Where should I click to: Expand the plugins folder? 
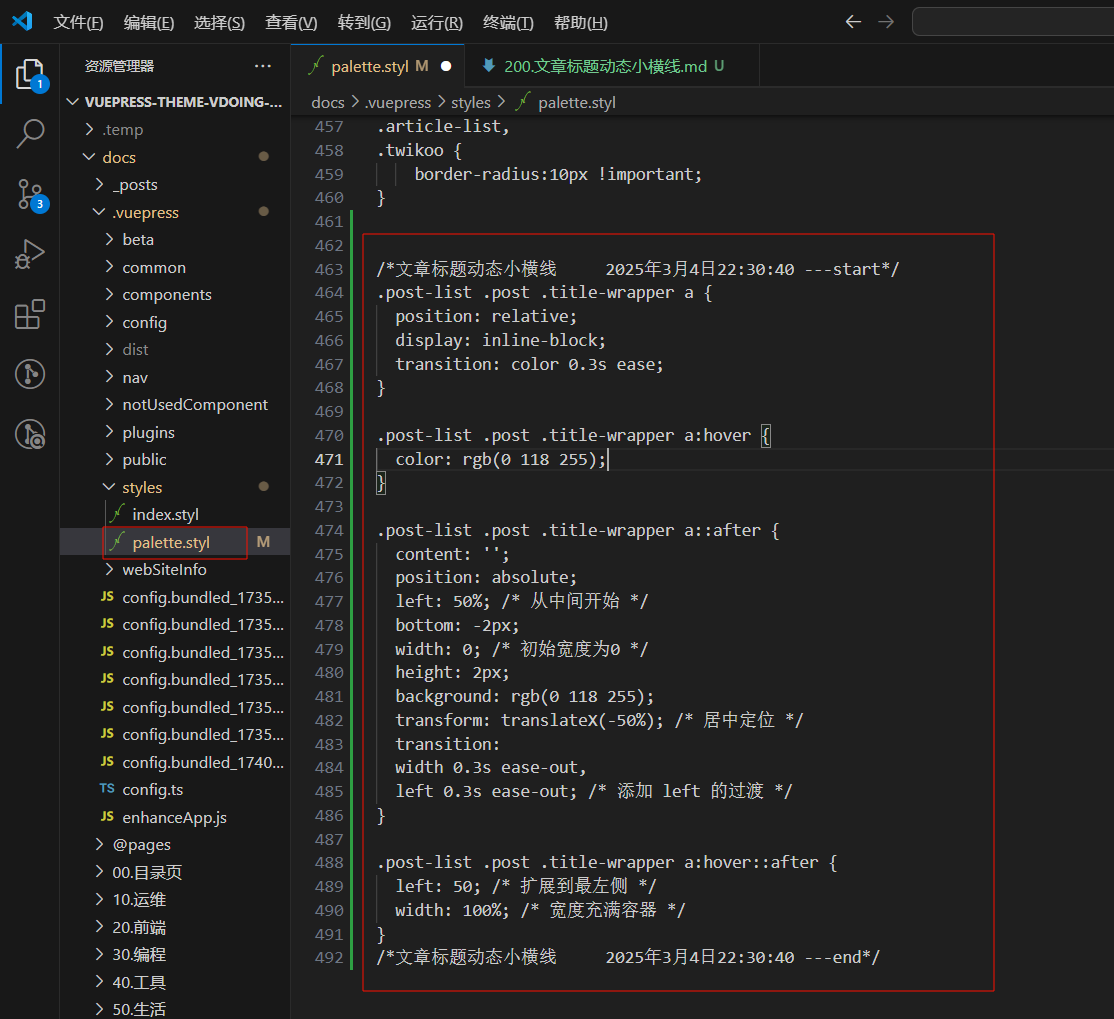tap(175, 432)
